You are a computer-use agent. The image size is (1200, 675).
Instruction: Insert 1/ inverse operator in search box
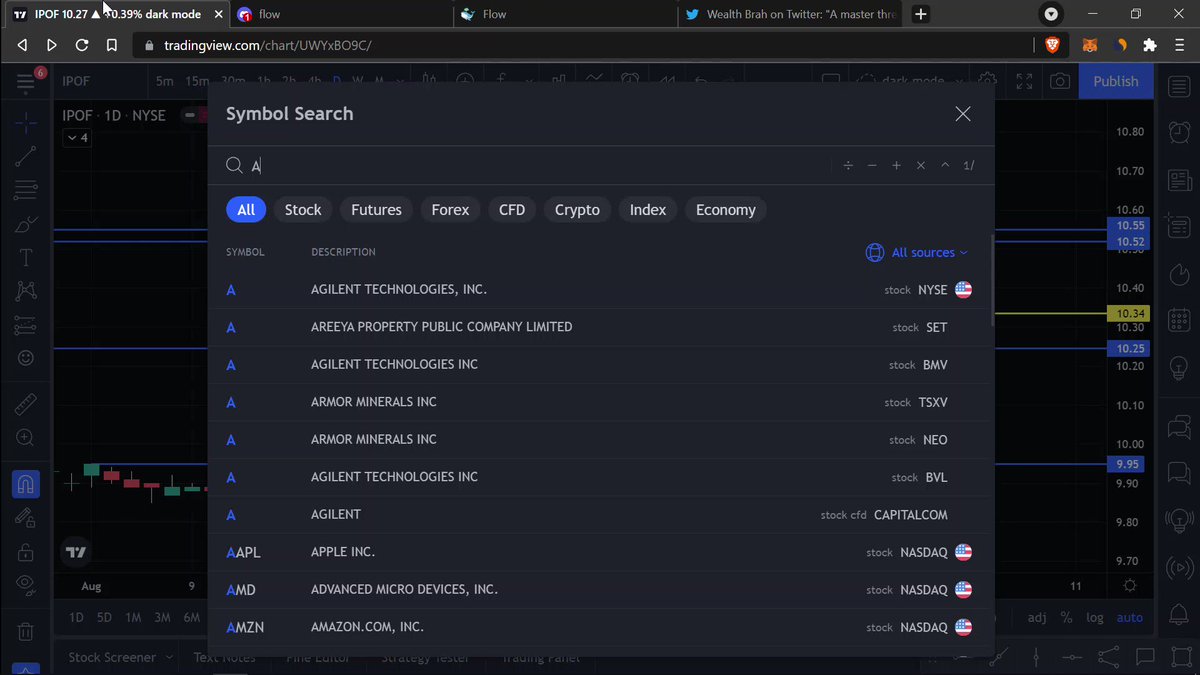pyautogui.click(x=969, y=166)
